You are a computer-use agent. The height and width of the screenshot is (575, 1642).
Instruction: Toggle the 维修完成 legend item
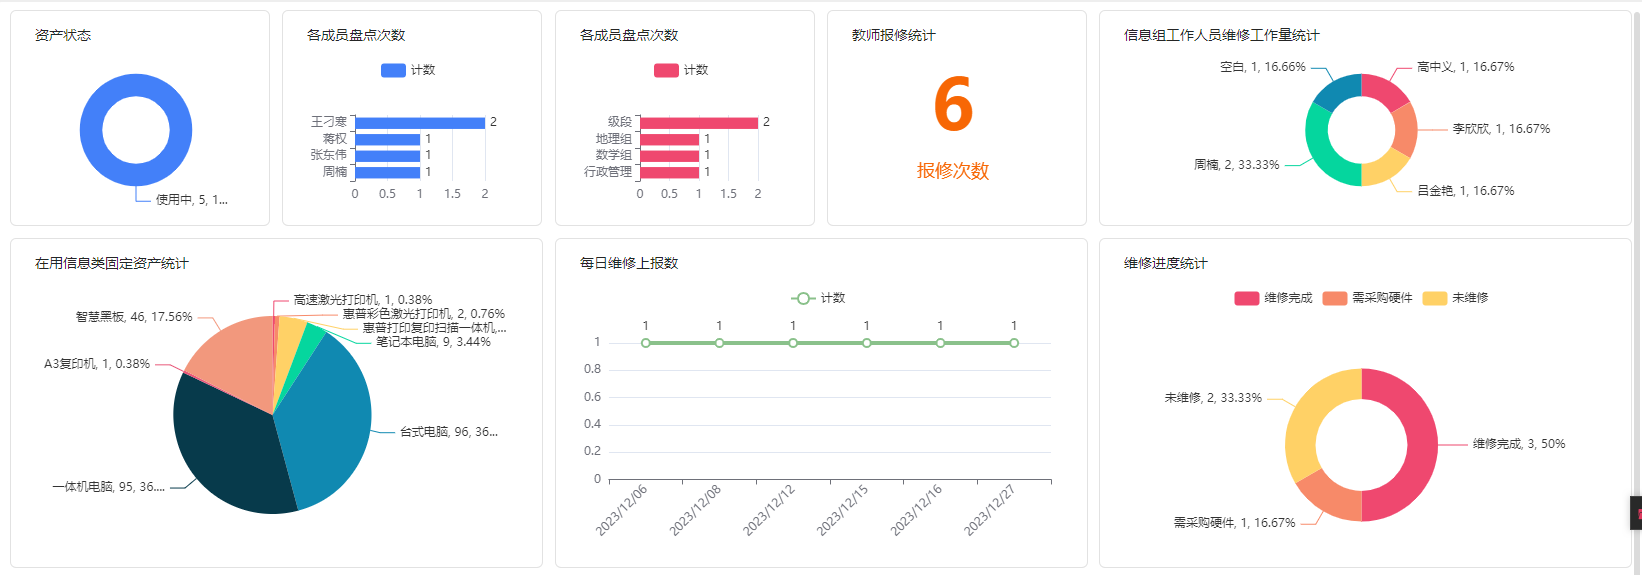point(1273,298)
